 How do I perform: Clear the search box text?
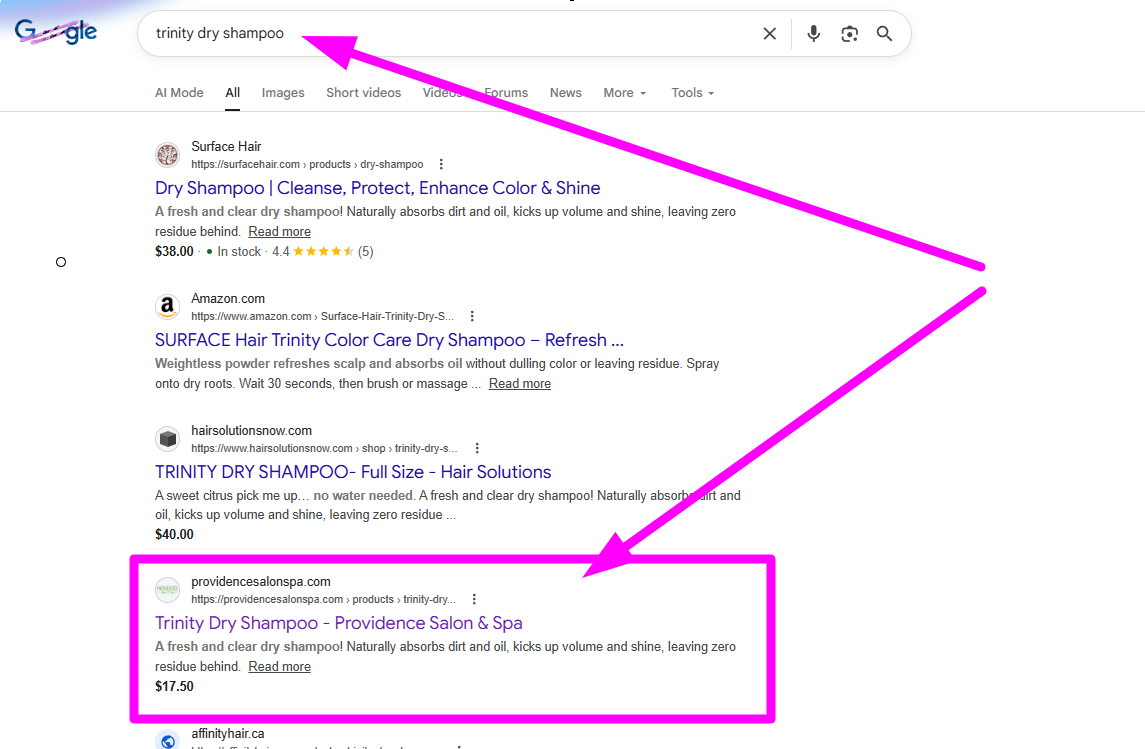(x=769, y=34)
